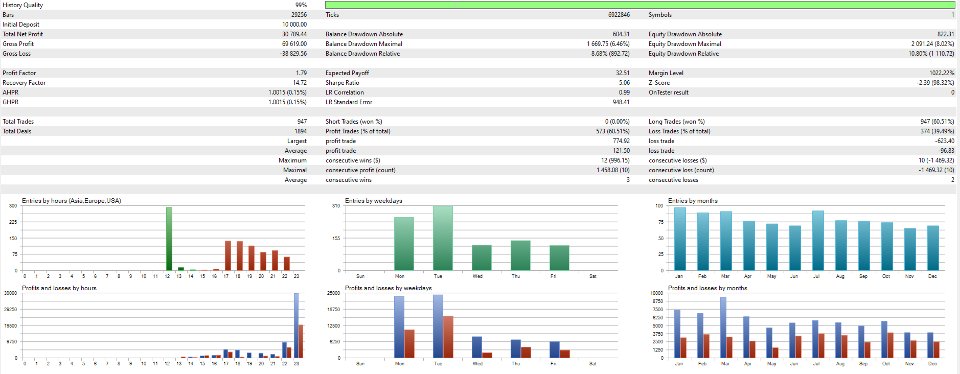This screenshot has height=374, width=960.
Task: Click the Entries by months chart title
Action: (693, 201)
